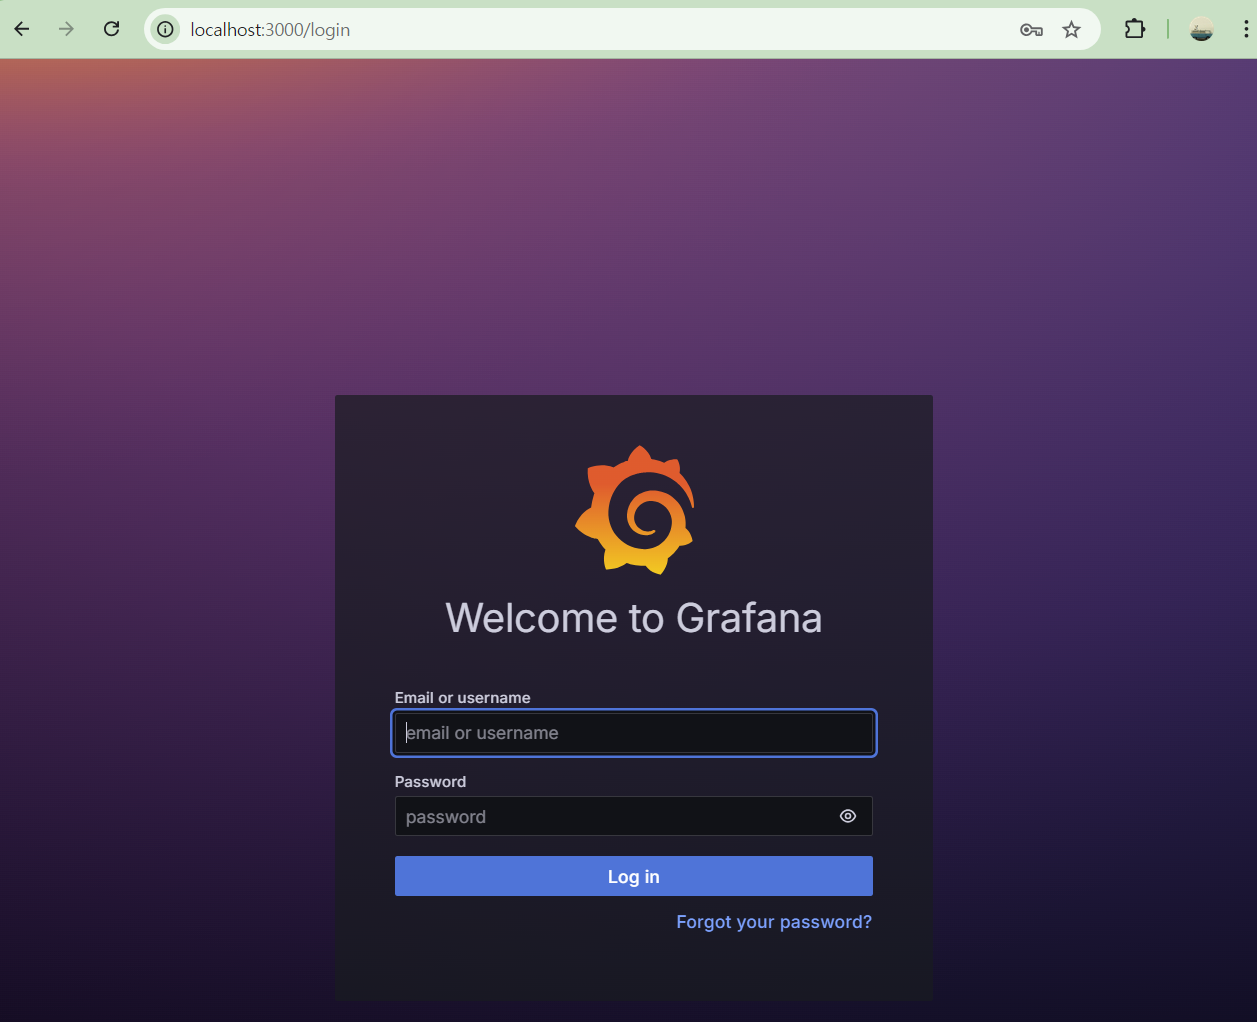
Task: Bookmark this page with the star icon
Action: (x=1072, y=30)
